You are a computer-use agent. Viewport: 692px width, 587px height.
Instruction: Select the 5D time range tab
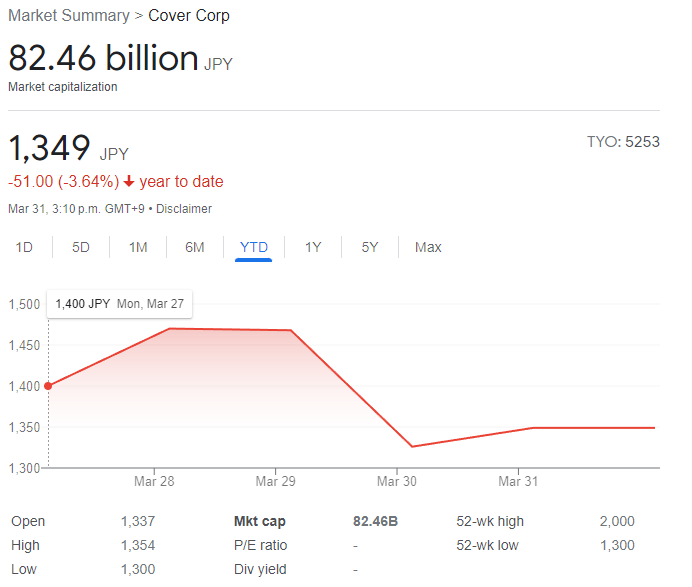(81, 247)
